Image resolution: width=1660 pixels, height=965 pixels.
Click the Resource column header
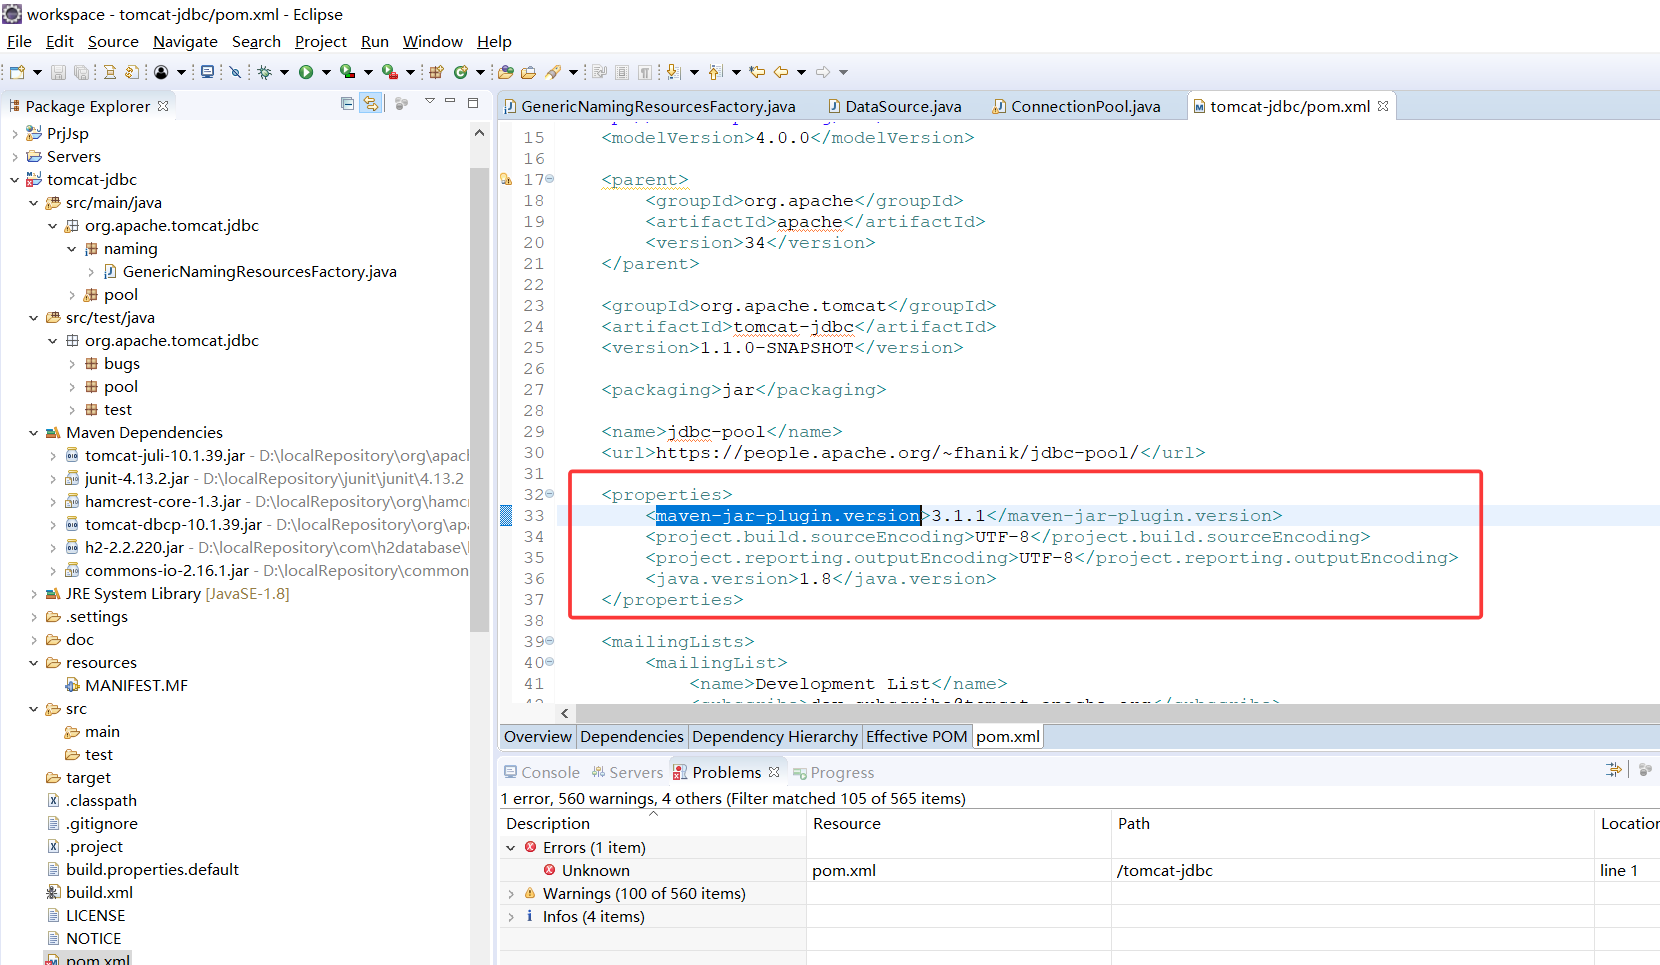click(x=958, y=824)
